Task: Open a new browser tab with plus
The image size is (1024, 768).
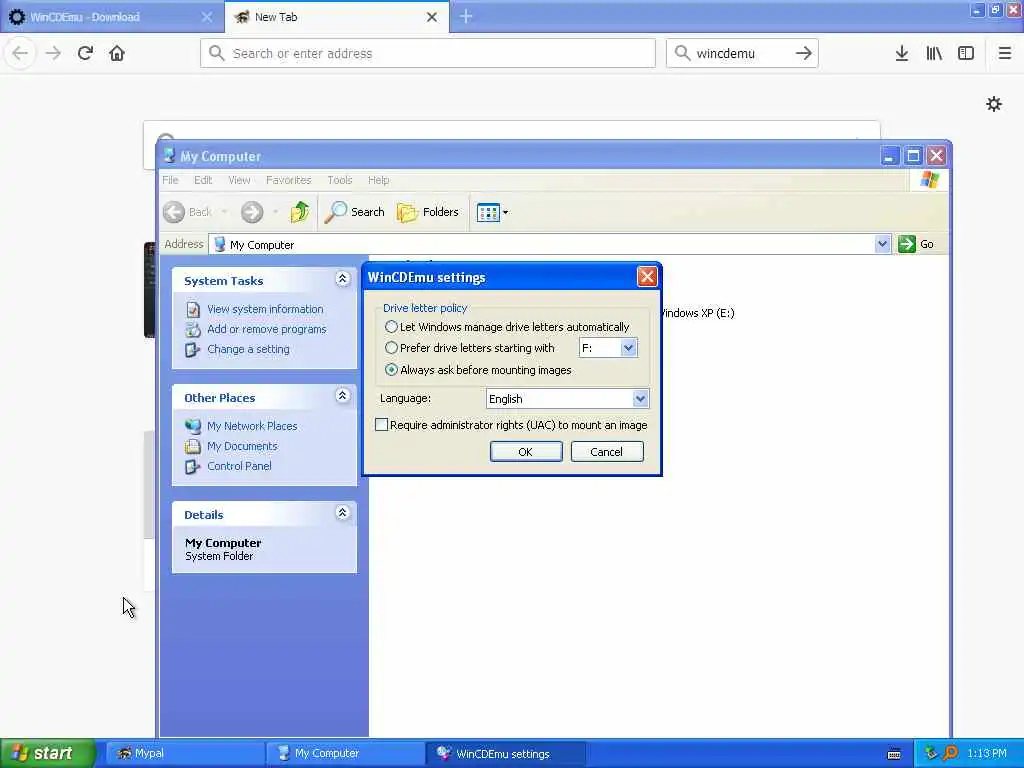Action: click(x=466, y=17)
